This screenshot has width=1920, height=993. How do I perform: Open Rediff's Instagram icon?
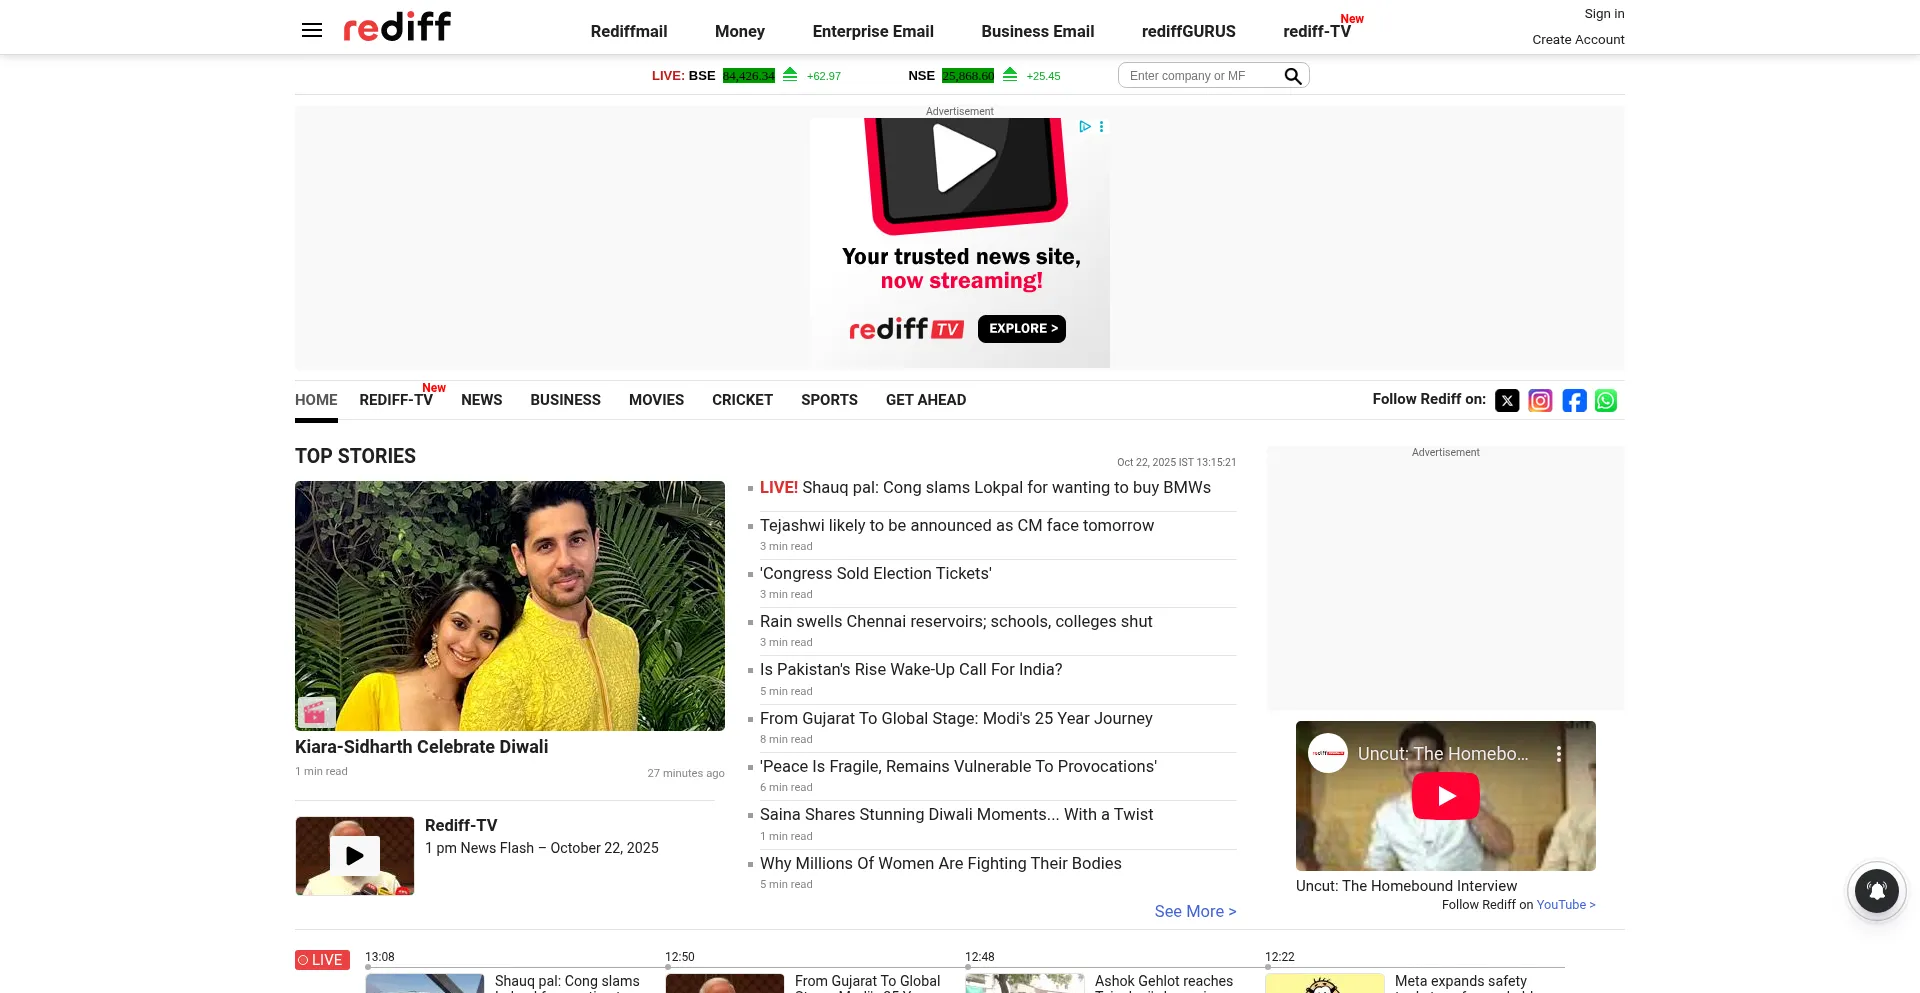point(1540,401)
